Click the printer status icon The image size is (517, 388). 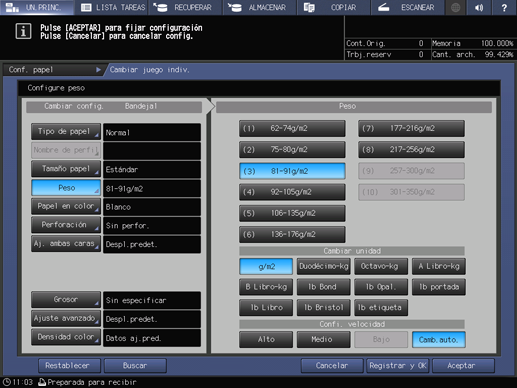[42, 382]
